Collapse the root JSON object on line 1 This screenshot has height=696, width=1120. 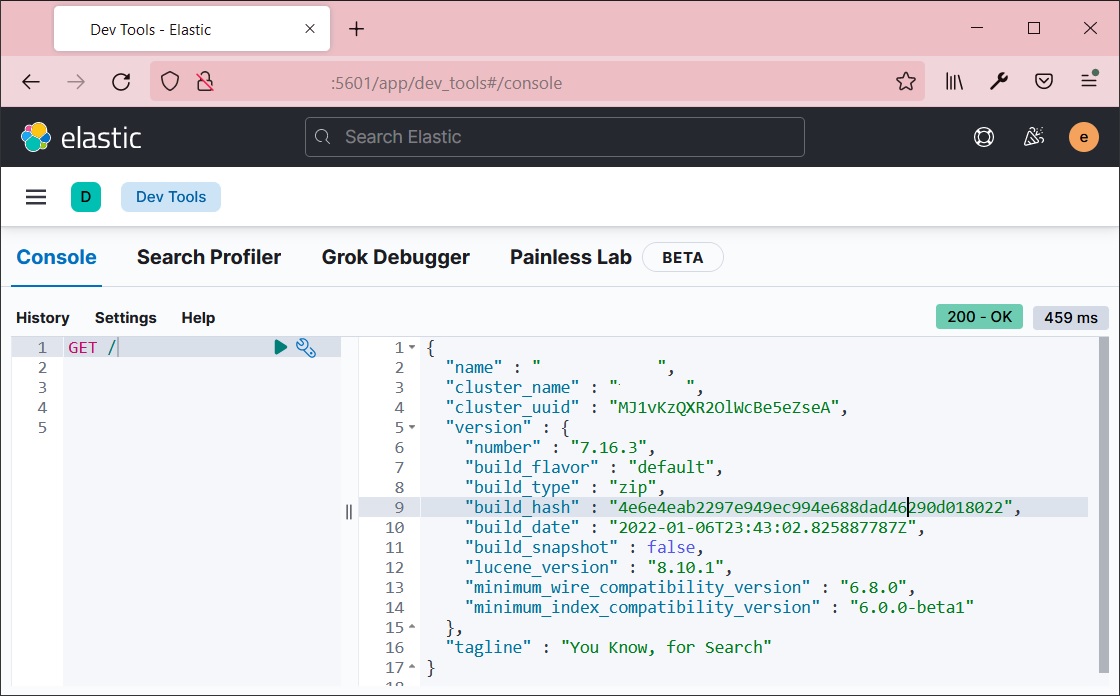(412, 348)
